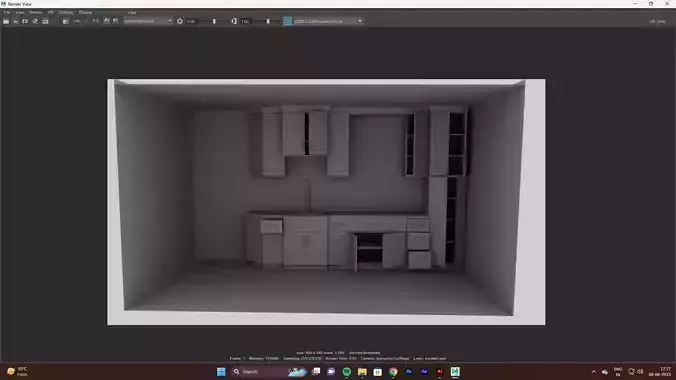Set real size with the 1:1 icon
The height and width of the screenshot is (380, 676).
click(x=96, y=21)
